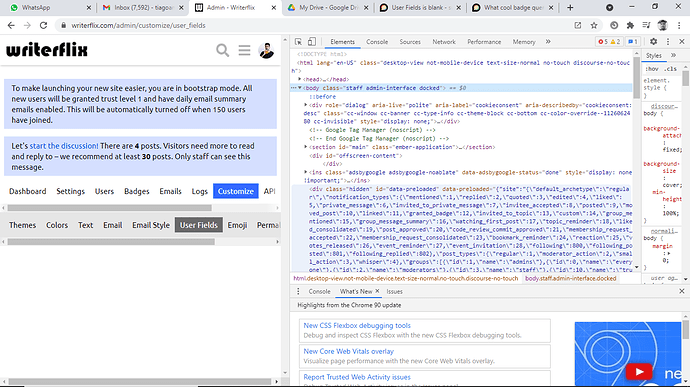The width and height of the screenshot is (690, 387).
Task: Show more DevTools tabs chevron
Action: click(548, 41)
